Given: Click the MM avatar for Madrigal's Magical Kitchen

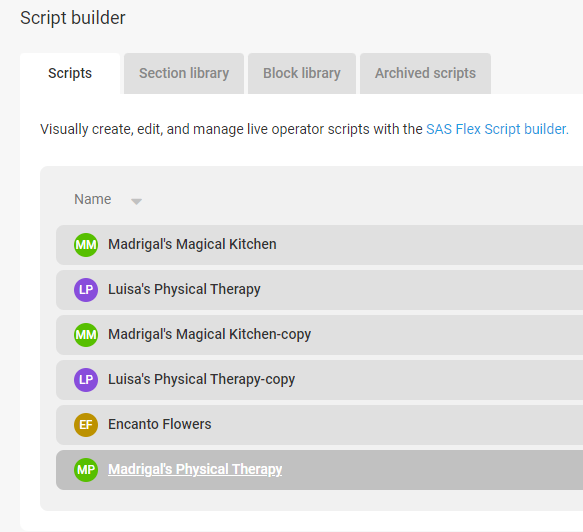Looking at the screenshot, I should [x=86, y=245].
